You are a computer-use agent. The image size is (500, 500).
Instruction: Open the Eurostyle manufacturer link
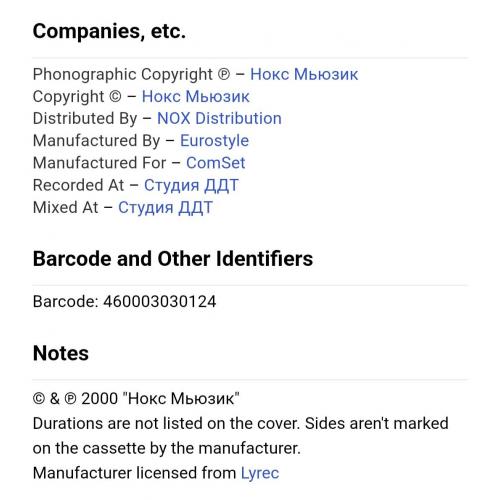(x=214, y=141)
